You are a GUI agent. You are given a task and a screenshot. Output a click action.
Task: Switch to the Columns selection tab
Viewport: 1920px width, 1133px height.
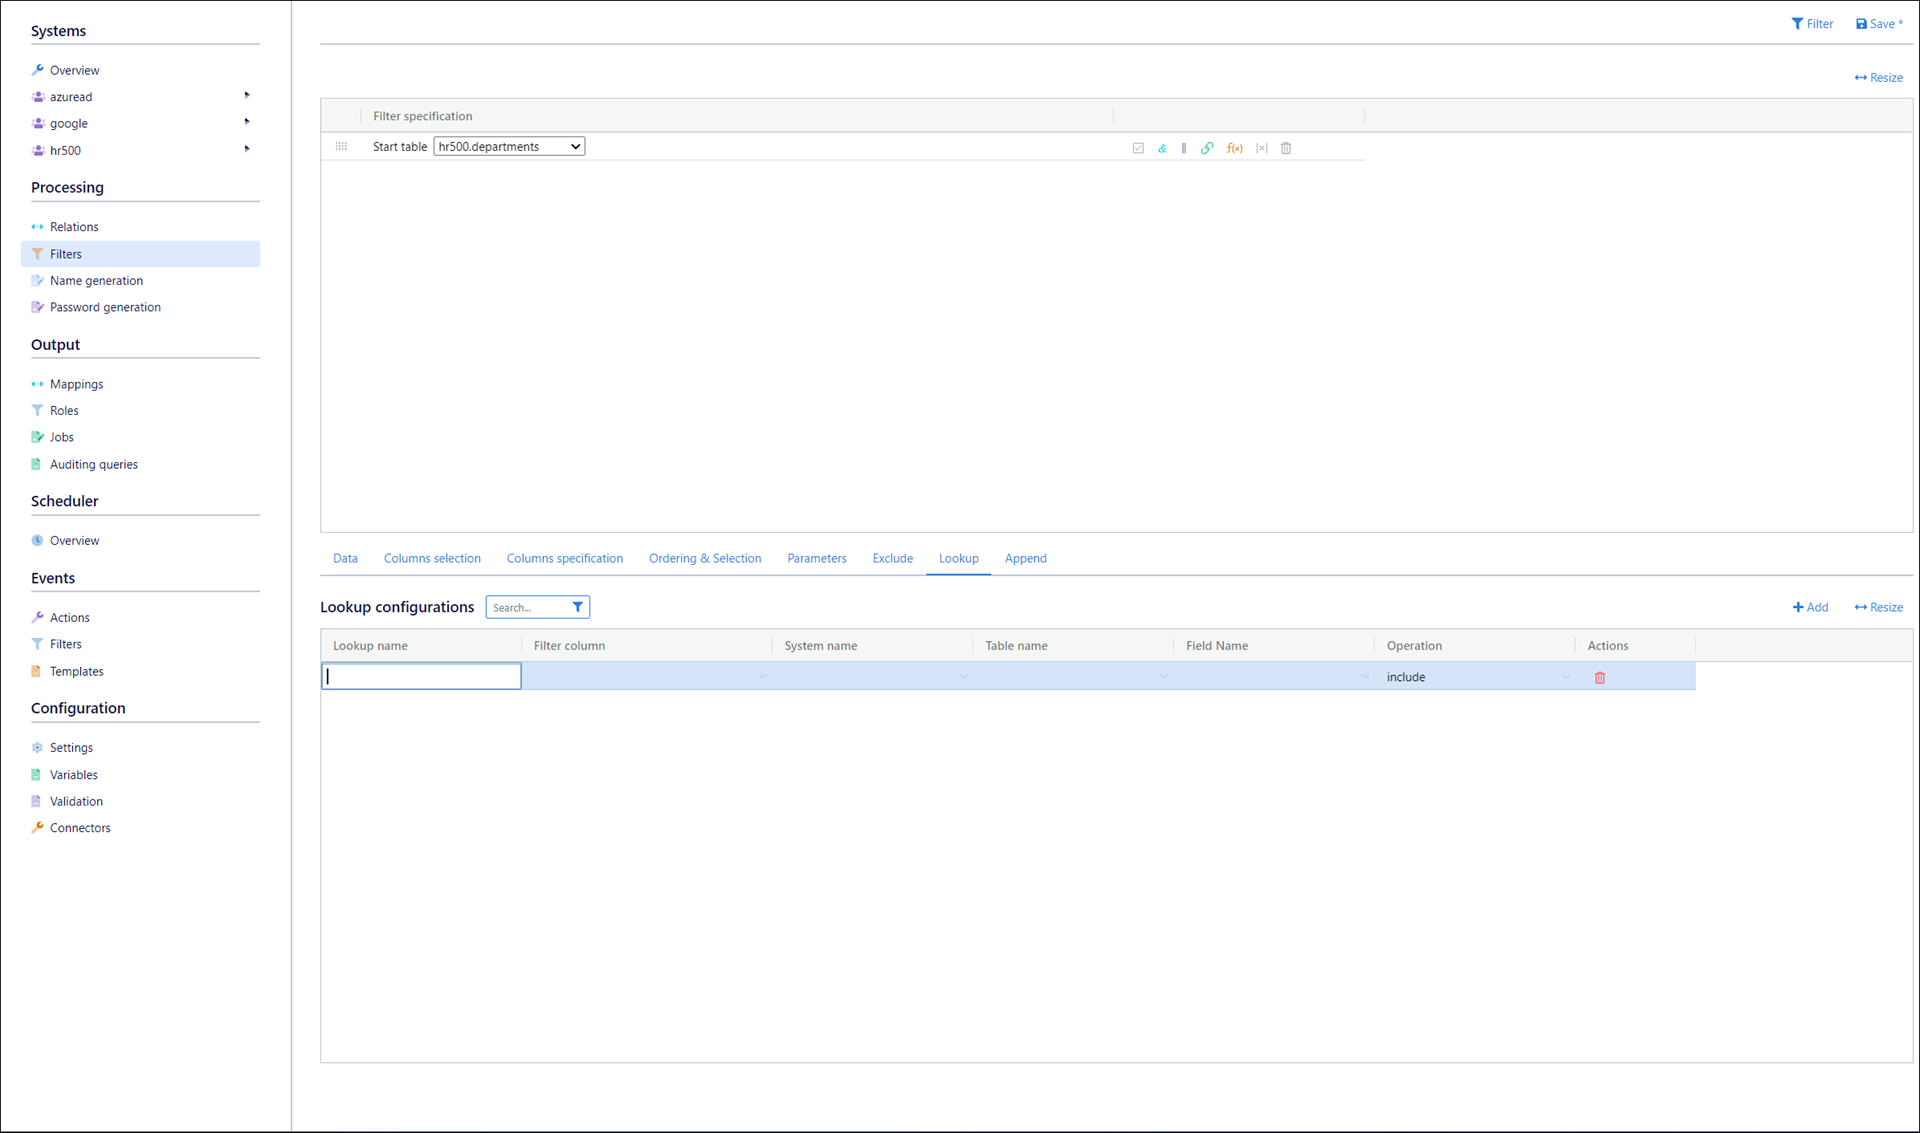[432, 558]
